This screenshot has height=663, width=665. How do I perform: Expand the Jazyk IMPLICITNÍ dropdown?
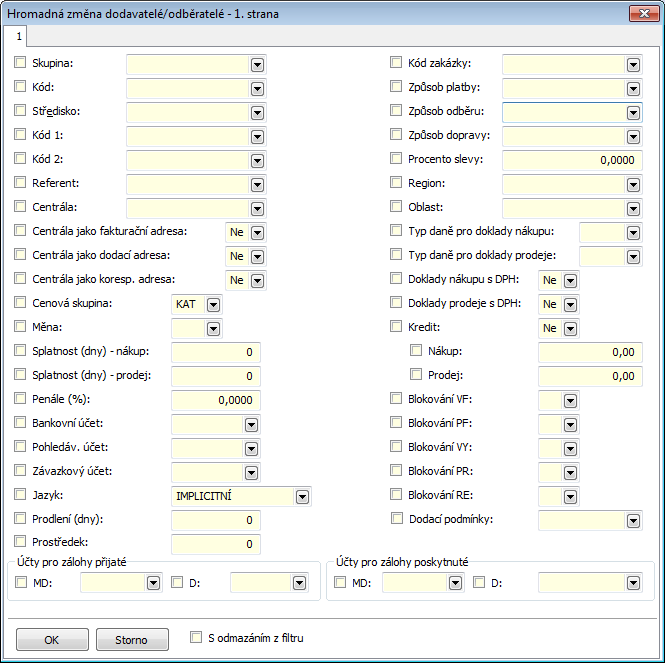click(301, 495)
